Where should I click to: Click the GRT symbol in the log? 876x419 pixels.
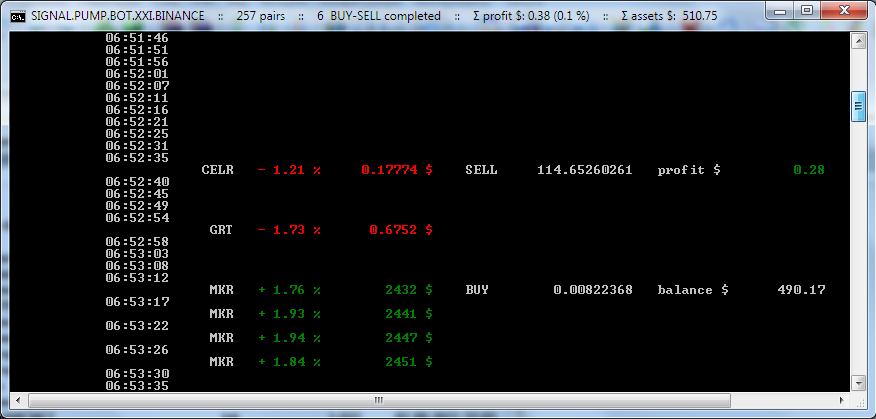(x=221, y=230)
